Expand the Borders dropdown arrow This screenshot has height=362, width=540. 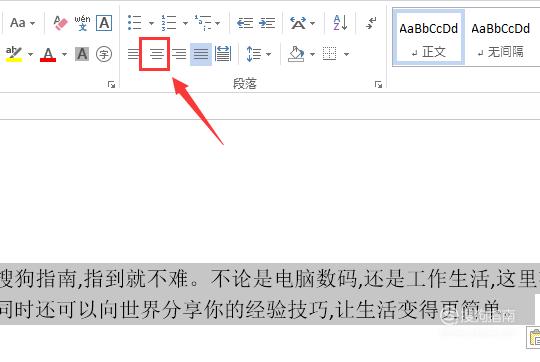pos(346,54)
